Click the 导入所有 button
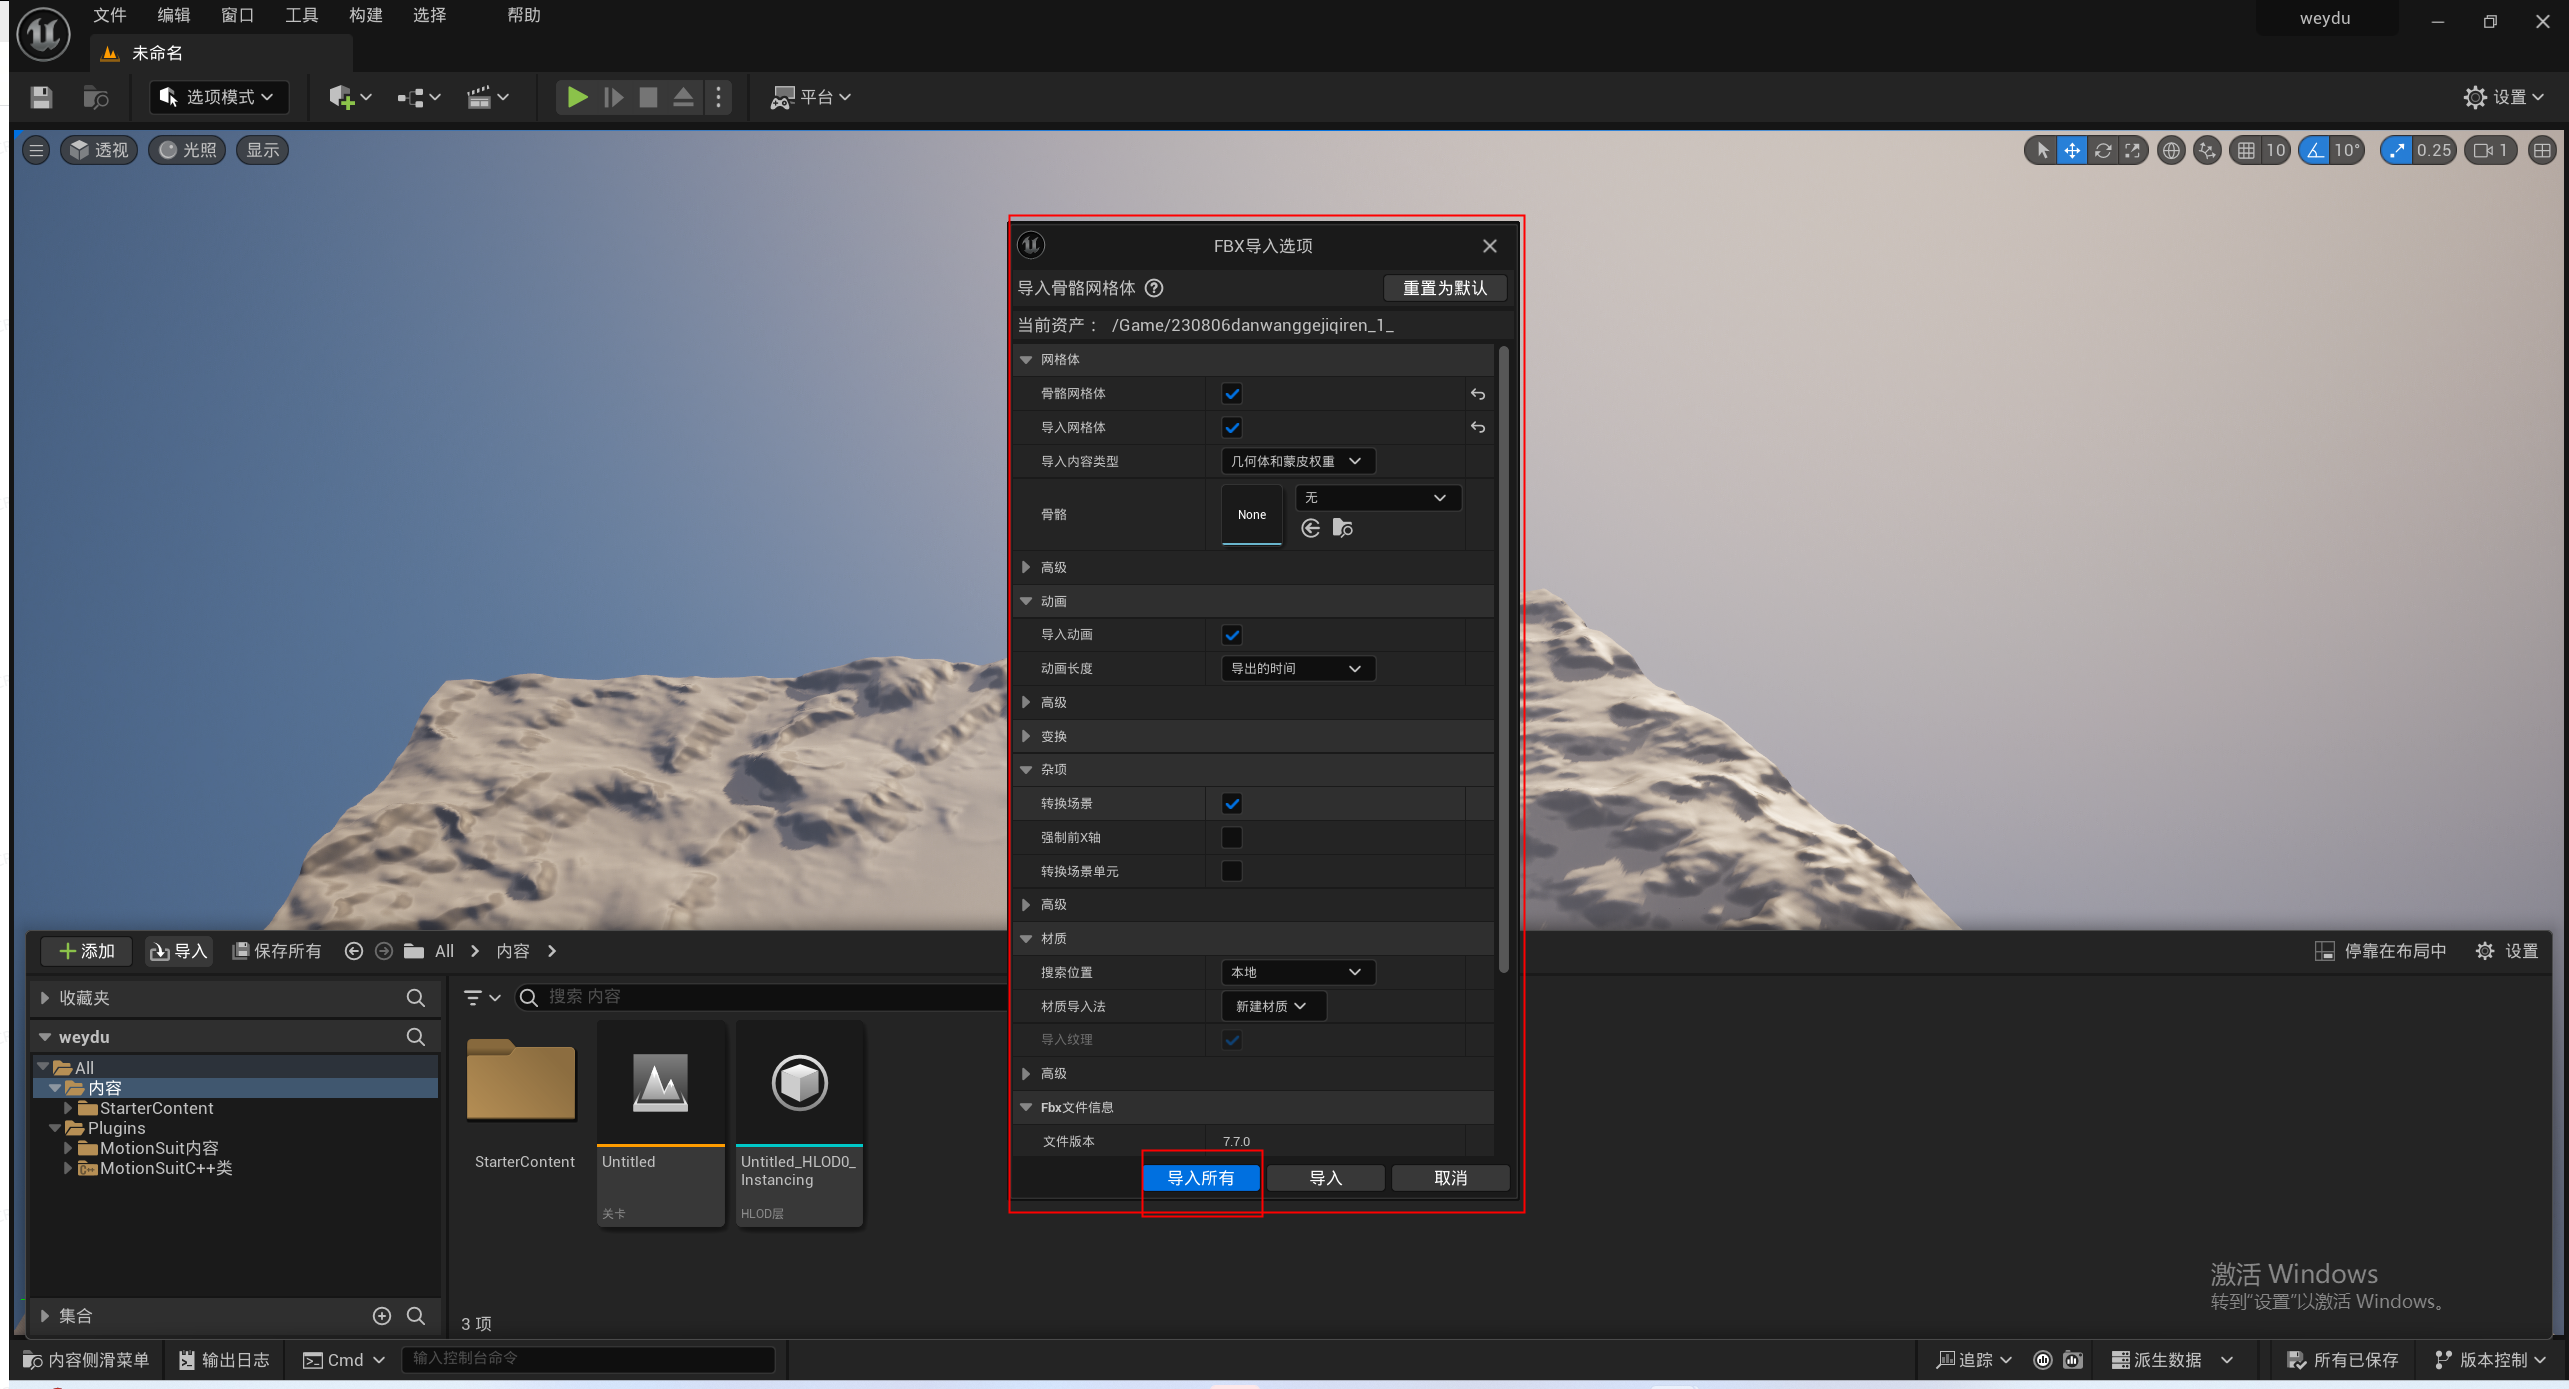Screen dimensions: 2569x1389 (1201, 1178)
